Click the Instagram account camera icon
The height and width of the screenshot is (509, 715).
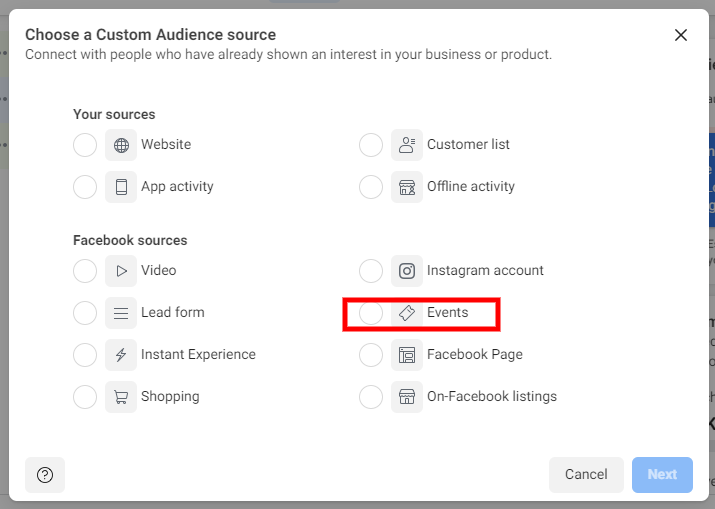click(407, 271)
